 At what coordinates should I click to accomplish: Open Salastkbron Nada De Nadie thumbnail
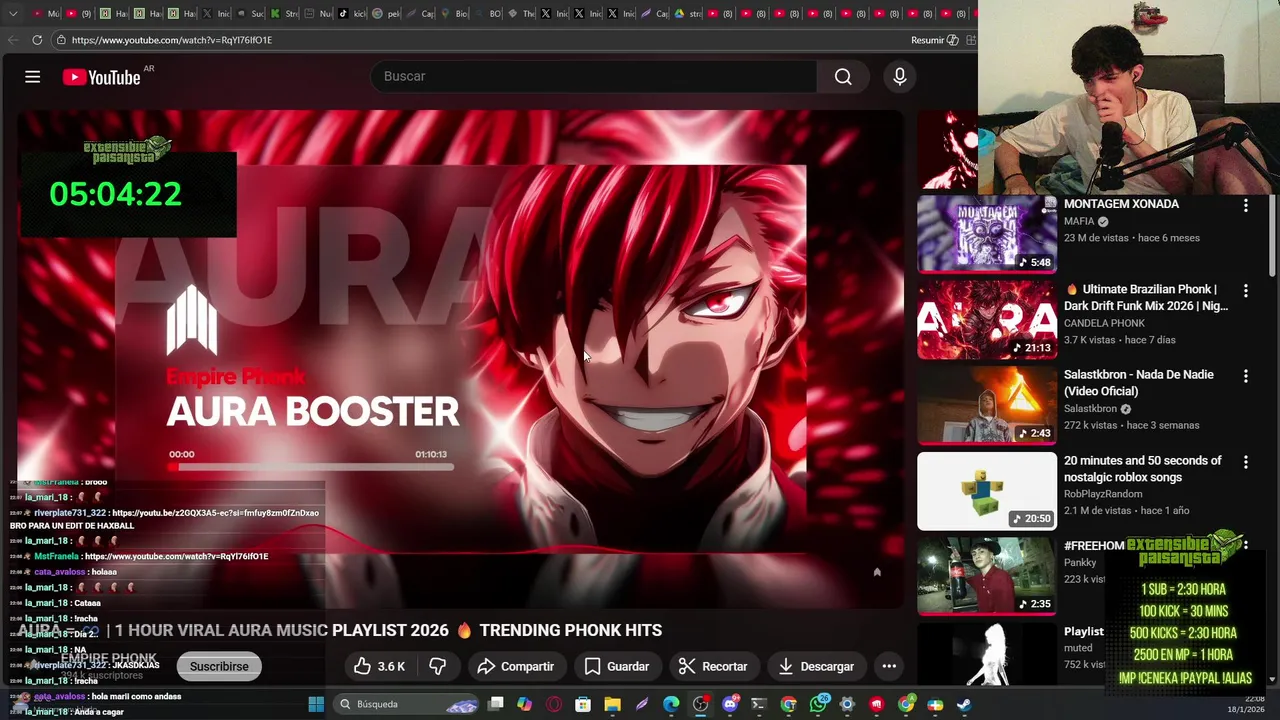[987, 405]
